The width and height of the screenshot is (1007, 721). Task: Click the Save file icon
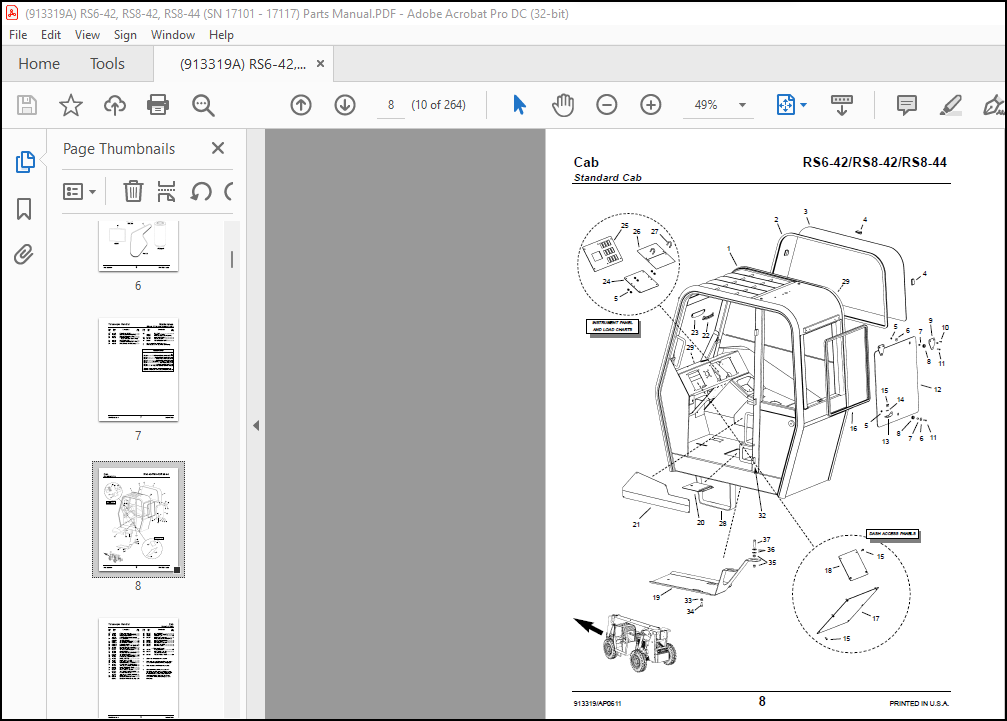[27, 105]
